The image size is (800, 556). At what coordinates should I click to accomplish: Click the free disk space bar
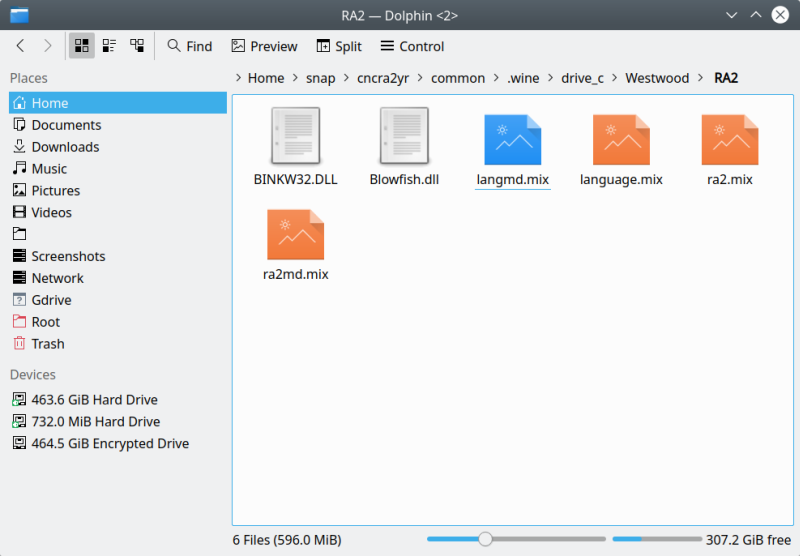pyautogui.click(x=657, y=539)
